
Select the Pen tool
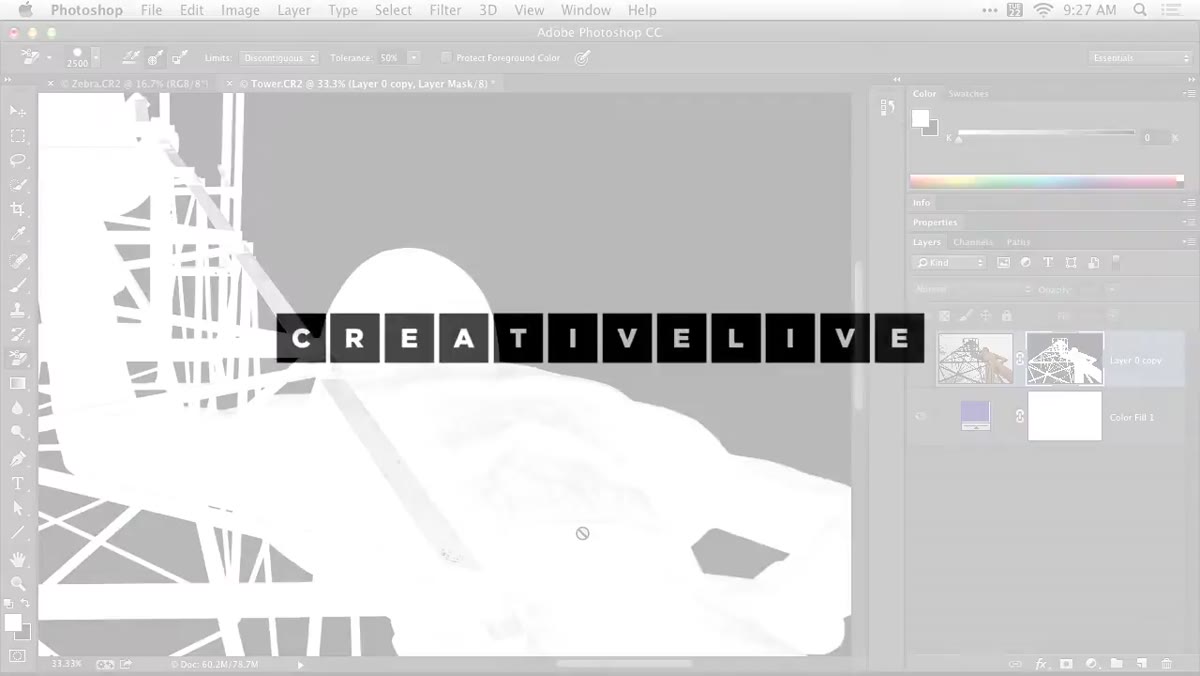click(x=18, y=458)
